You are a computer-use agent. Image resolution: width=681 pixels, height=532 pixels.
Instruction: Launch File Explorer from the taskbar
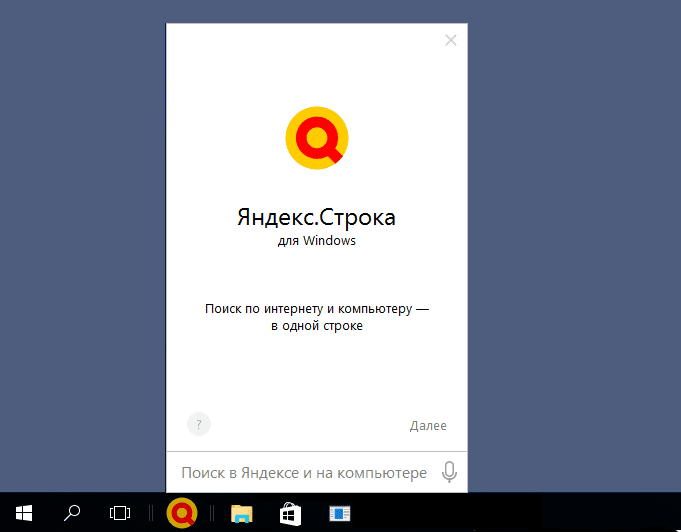241,513
